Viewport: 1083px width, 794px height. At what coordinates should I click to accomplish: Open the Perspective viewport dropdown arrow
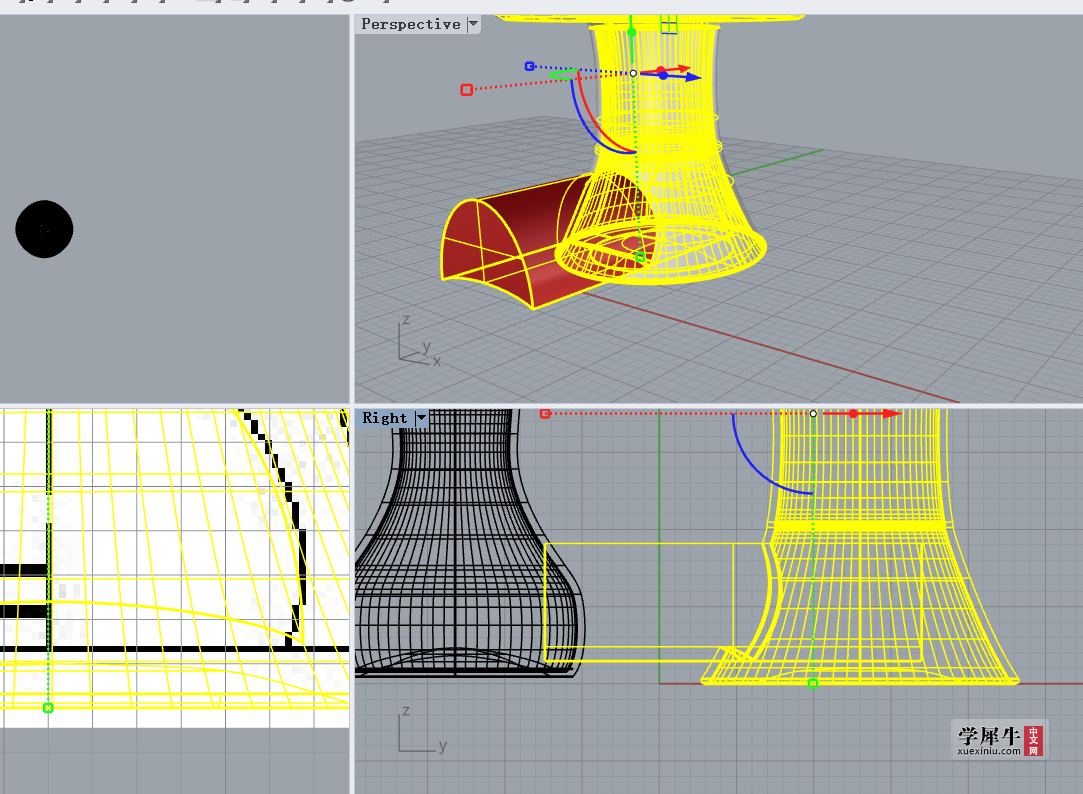point(473,24)
